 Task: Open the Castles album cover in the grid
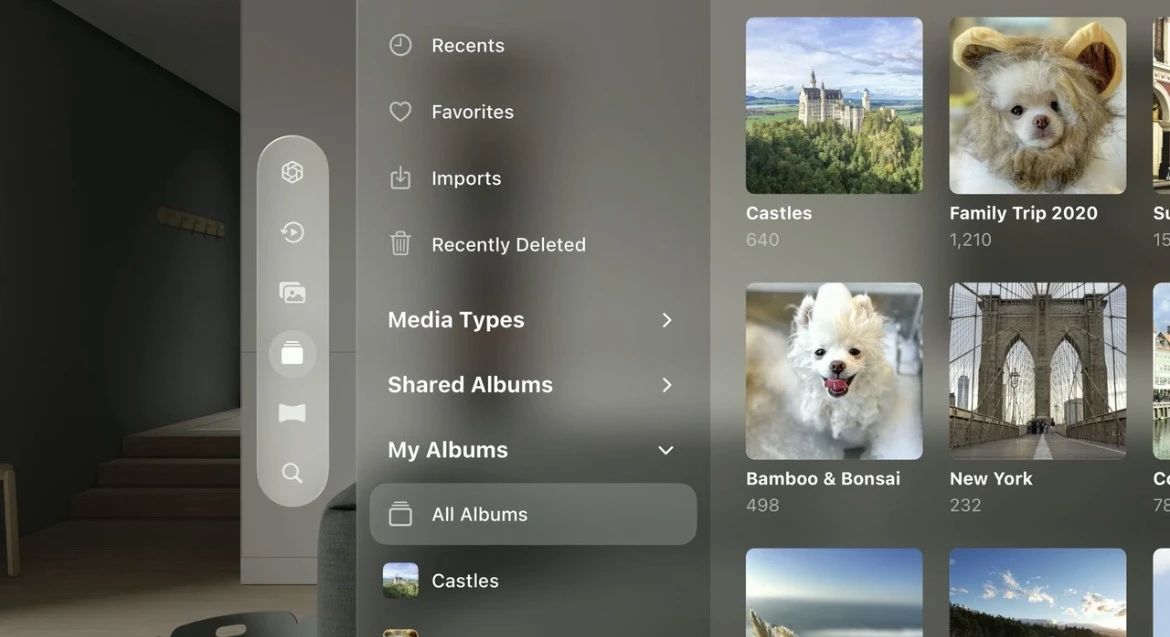click(x=834, y=106)
